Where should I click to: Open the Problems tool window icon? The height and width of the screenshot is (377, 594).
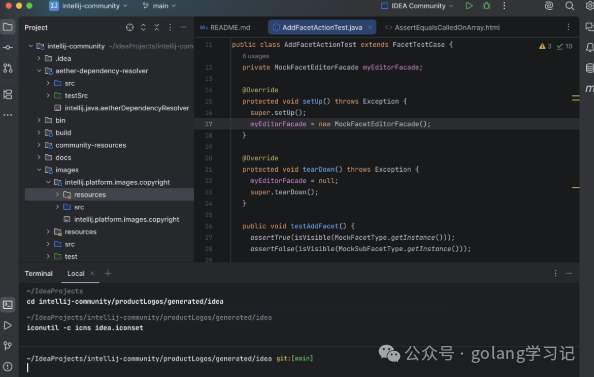coord(8,366)
